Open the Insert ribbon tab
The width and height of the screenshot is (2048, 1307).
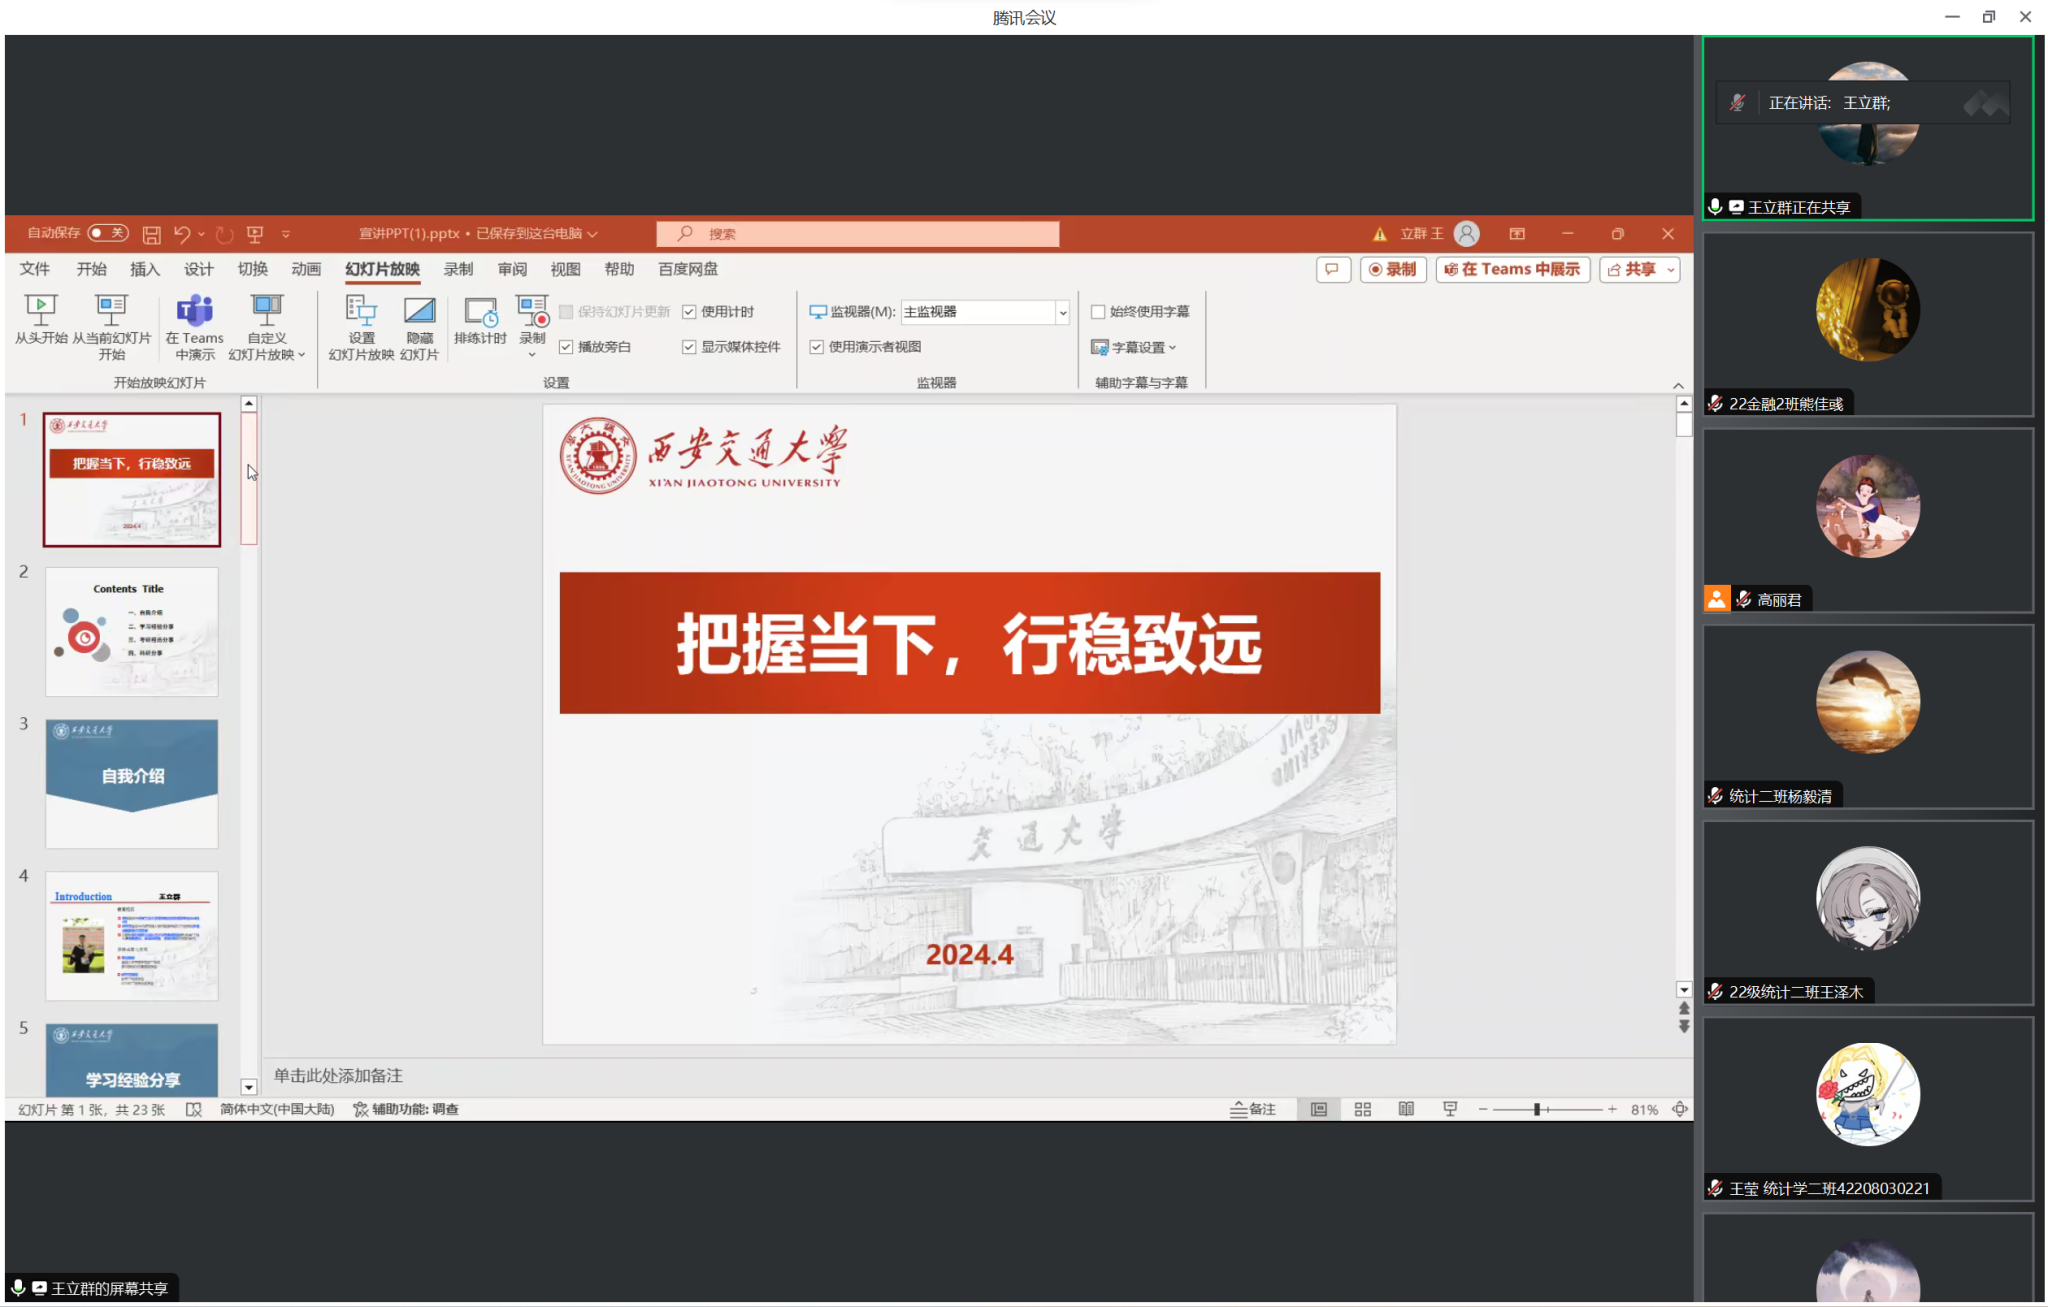[x=144, y=269]
